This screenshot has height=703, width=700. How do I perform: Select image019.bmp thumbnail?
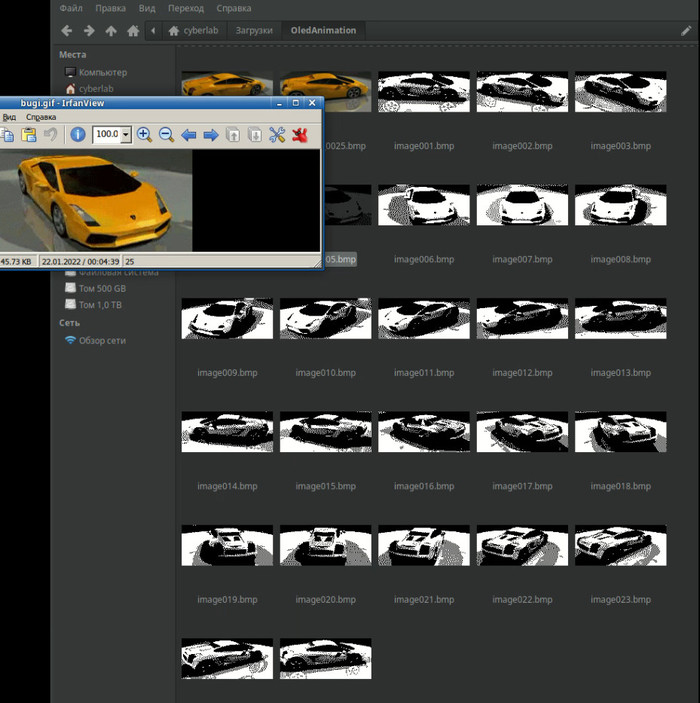tap(227, 545)
